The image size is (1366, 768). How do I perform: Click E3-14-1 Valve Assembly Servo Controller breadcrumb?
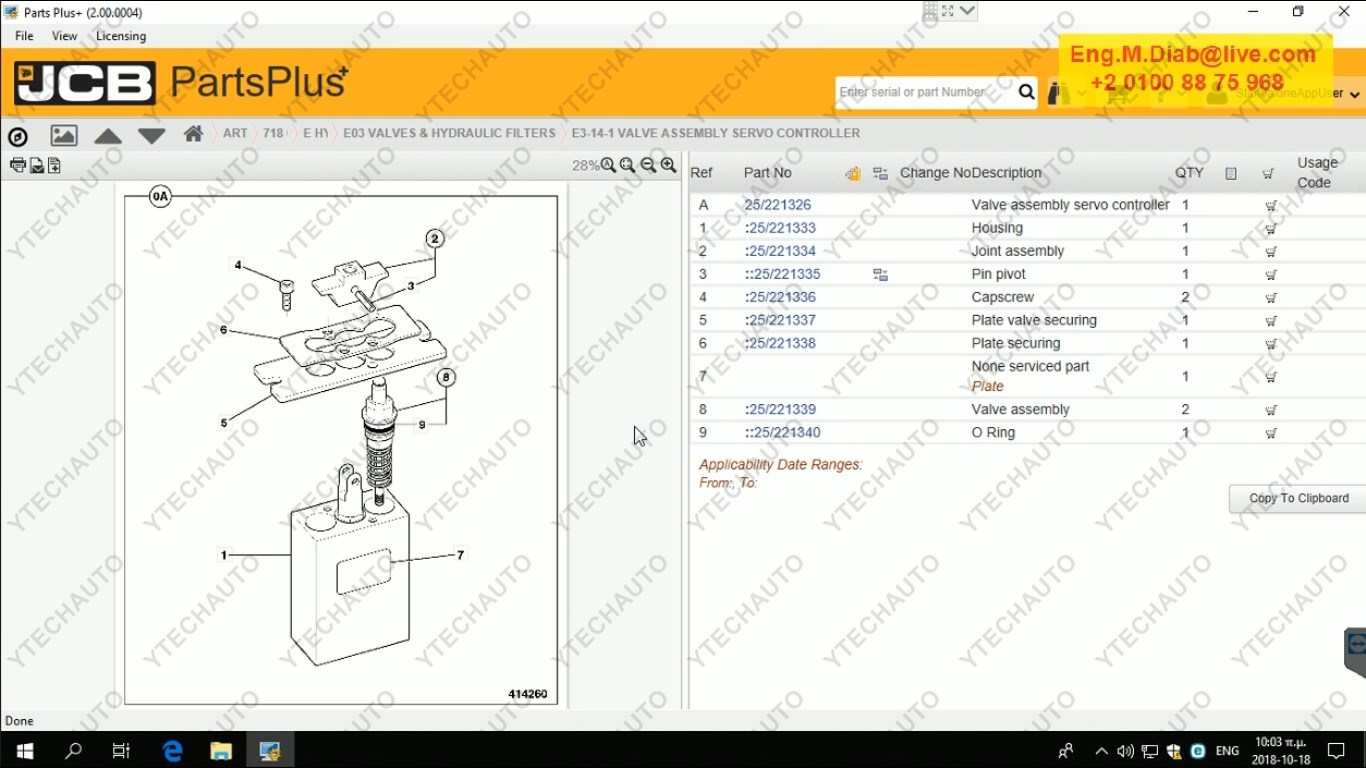click(x=716, y=133)
